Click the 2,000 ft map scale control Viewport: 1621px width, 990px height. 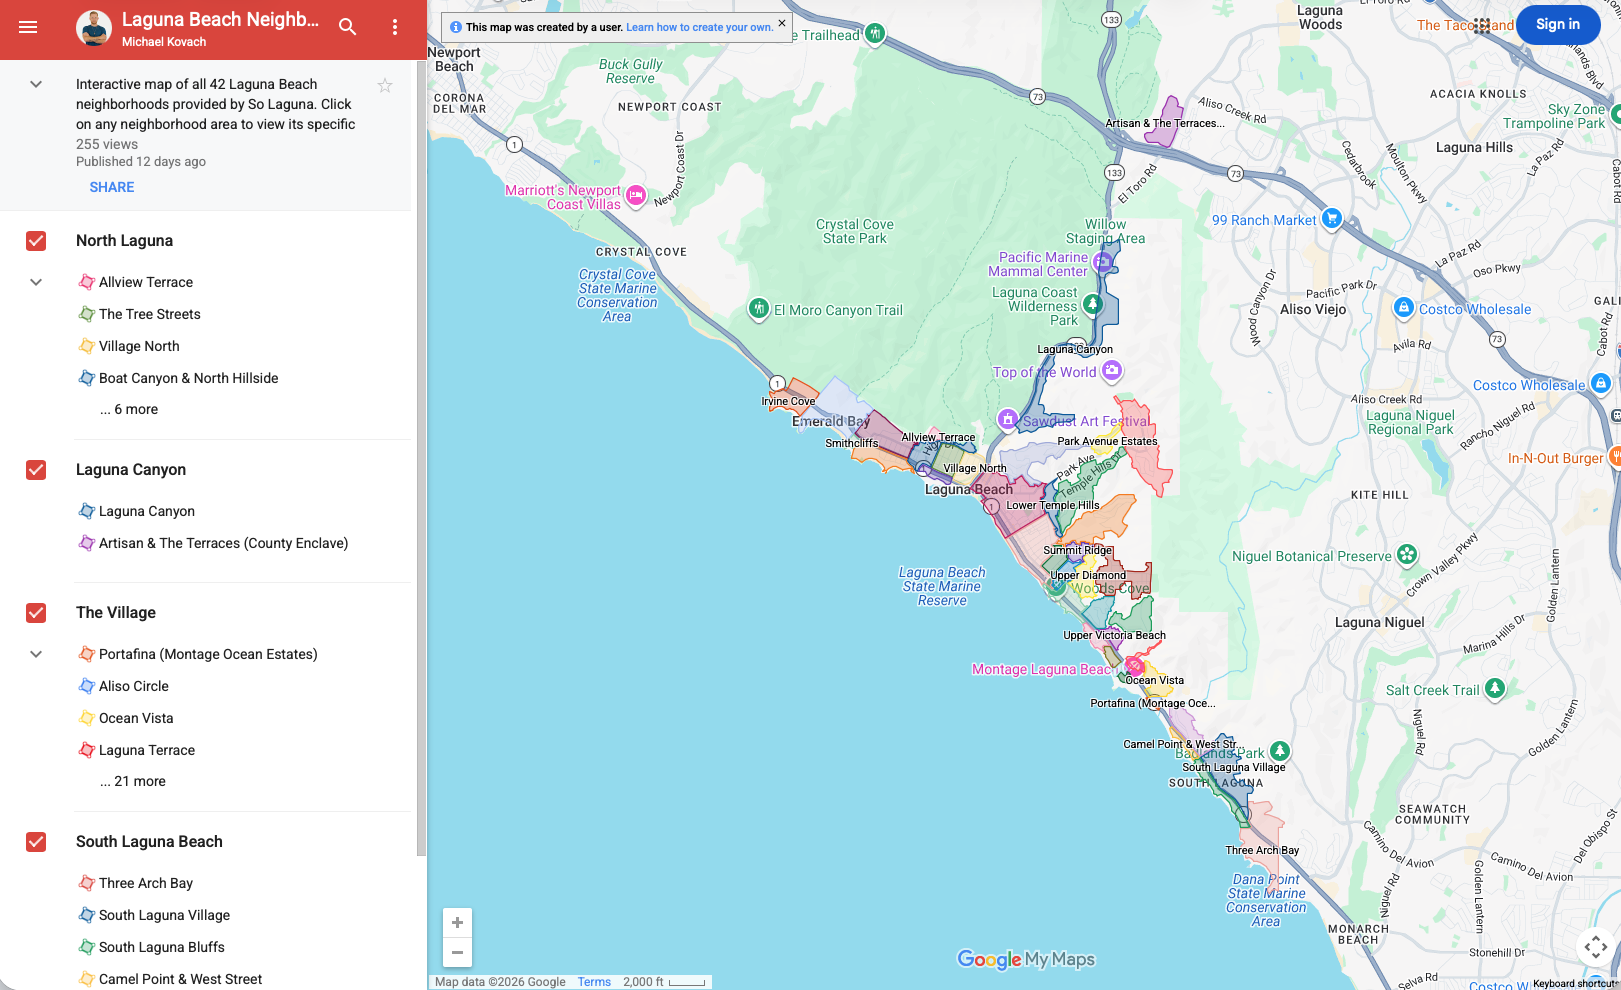664,982
